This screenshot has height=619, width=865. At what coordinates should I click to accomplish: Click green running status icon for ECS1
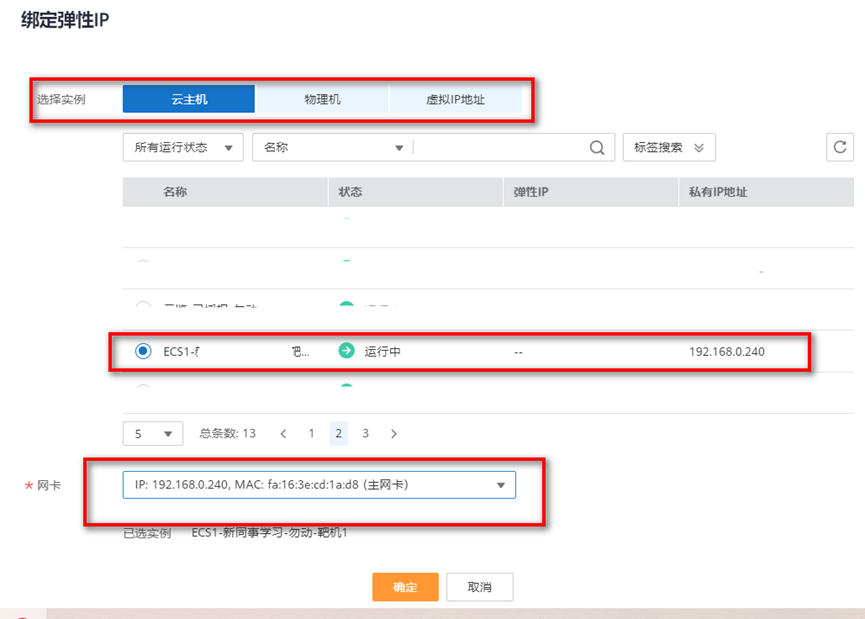pyautogui.click(x=346, y=351)
